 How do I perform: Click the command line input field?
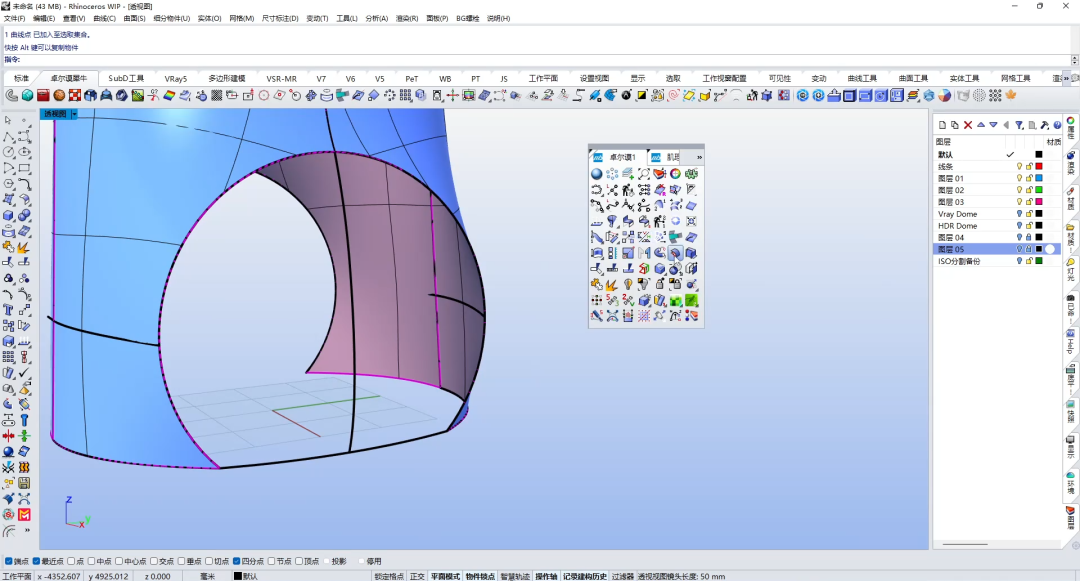[x=544, y=60]
